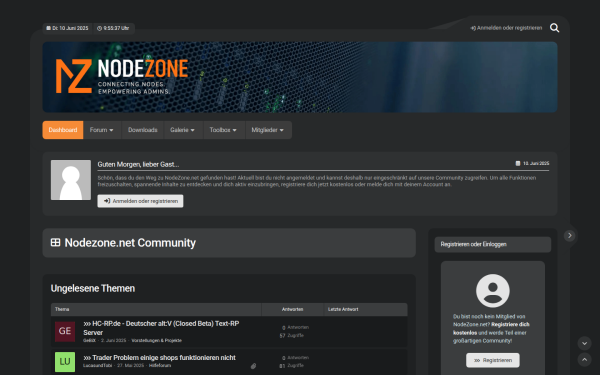The height and width of the screenshot is (375, 600).
Task: Click the 'Registriere dich kostenlos' bold text
Action: click(491, 329)
